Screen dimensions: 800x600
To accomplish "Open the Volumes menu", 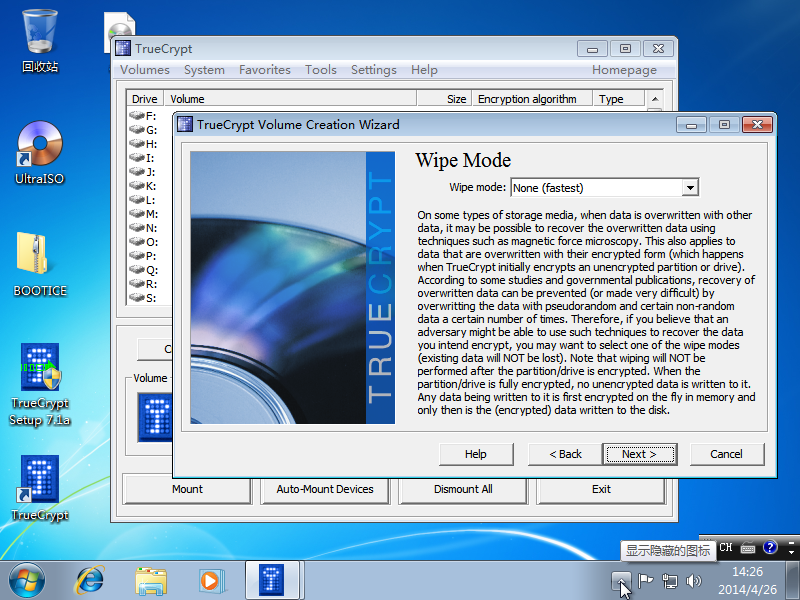I will tap(145, 70).
